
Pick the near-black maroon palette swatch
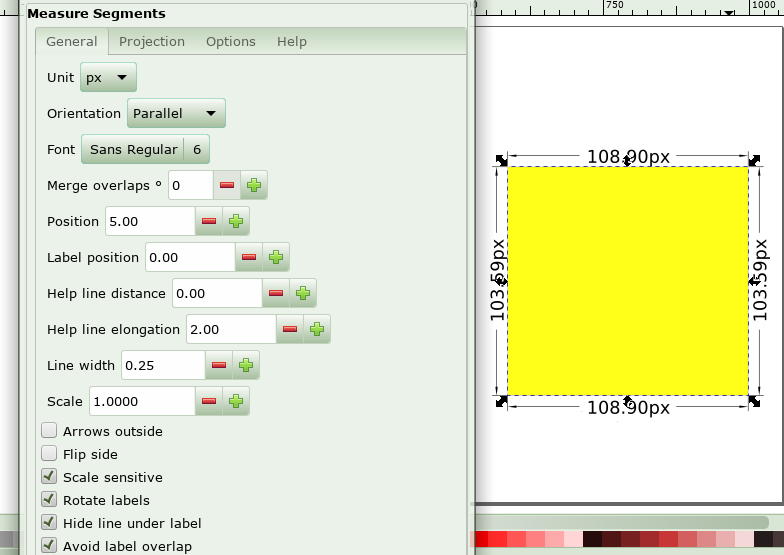[x=592, y=539]
